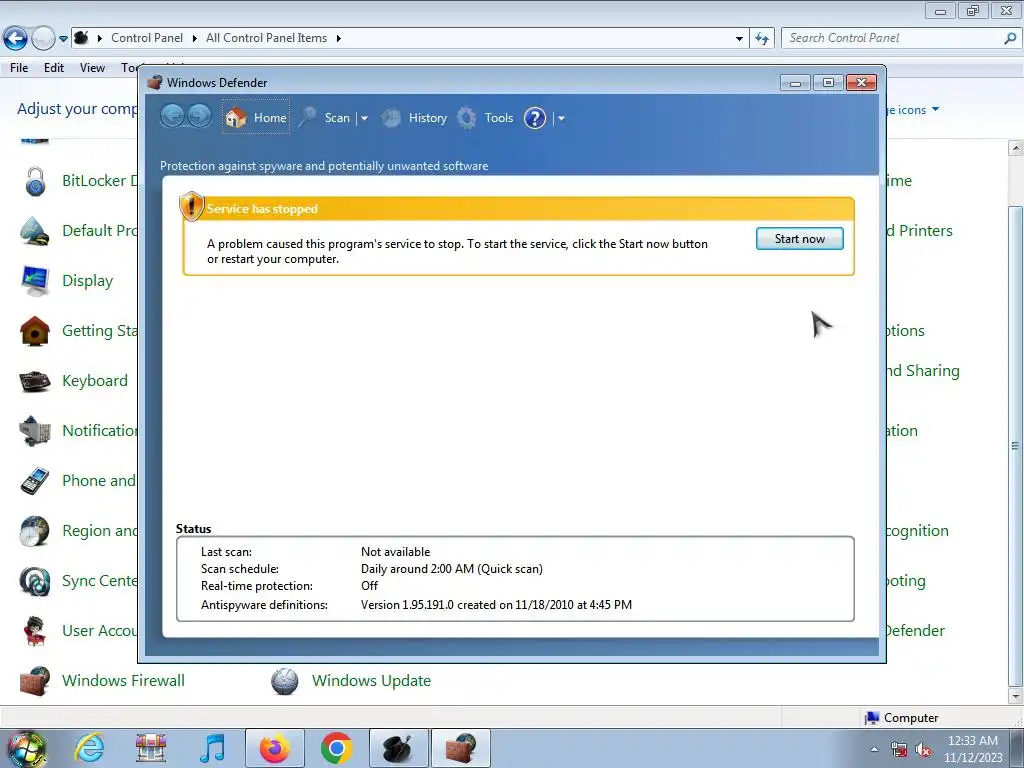
Task: Click the Defender forward arrow button
Action: click(199, 117)
